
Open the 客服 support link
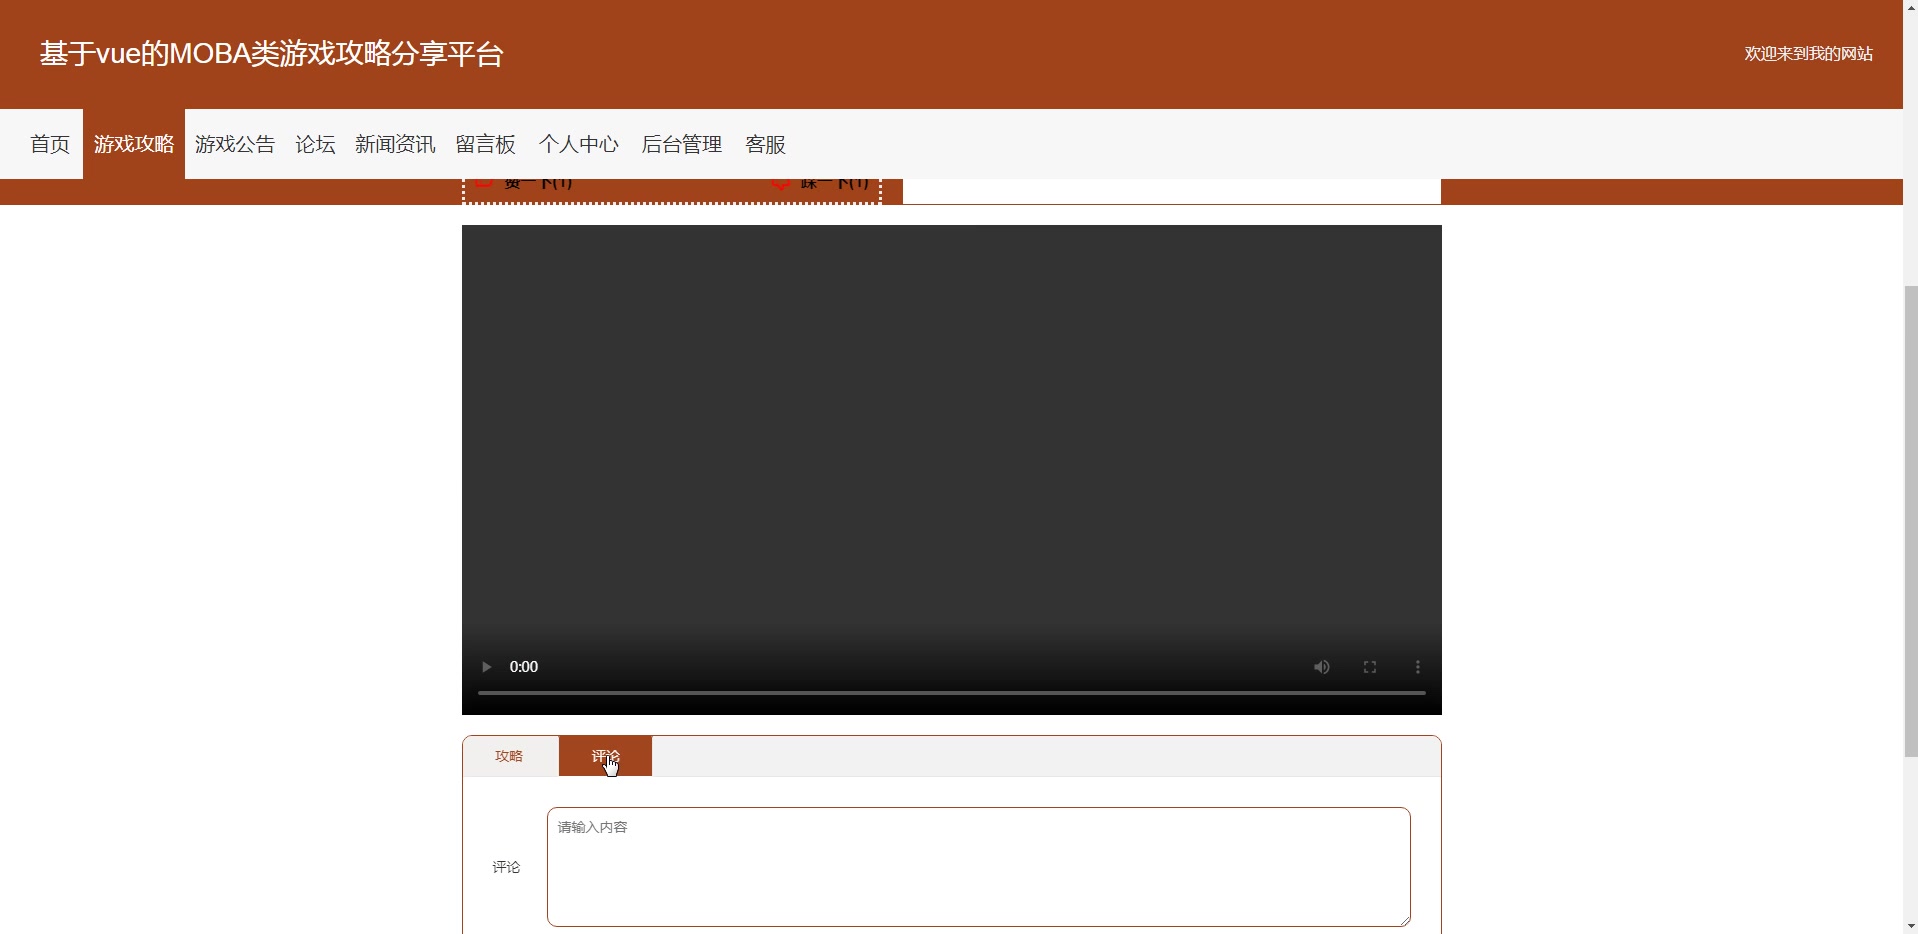pos(765,144)
